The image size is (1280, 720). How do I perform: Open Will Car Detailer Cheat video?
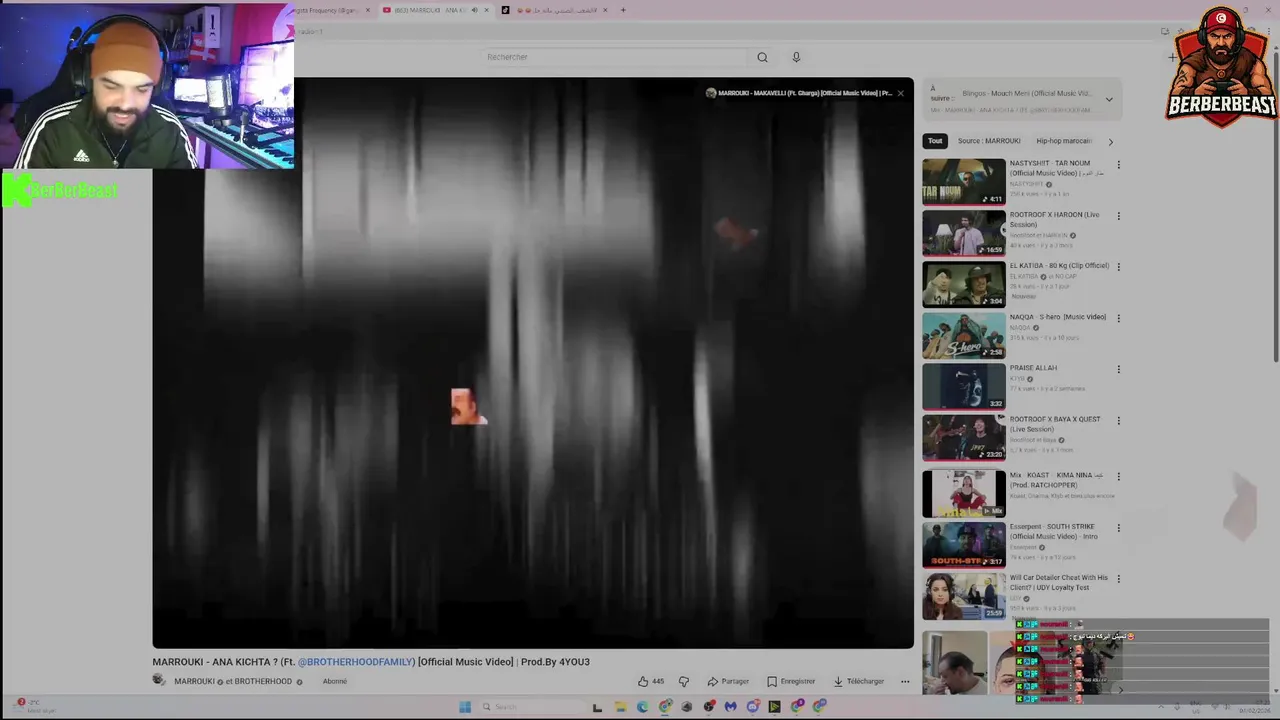(964, 596)
